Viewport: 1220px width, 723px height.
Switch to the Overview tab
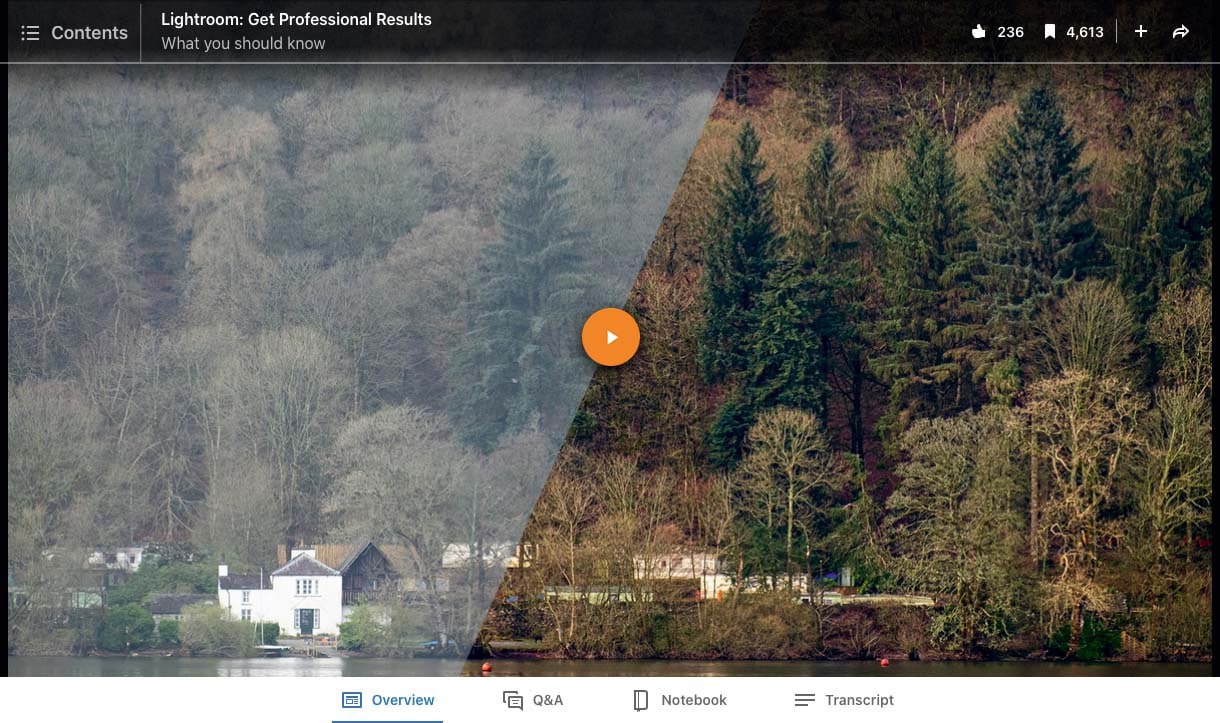[x=388, y=700]
